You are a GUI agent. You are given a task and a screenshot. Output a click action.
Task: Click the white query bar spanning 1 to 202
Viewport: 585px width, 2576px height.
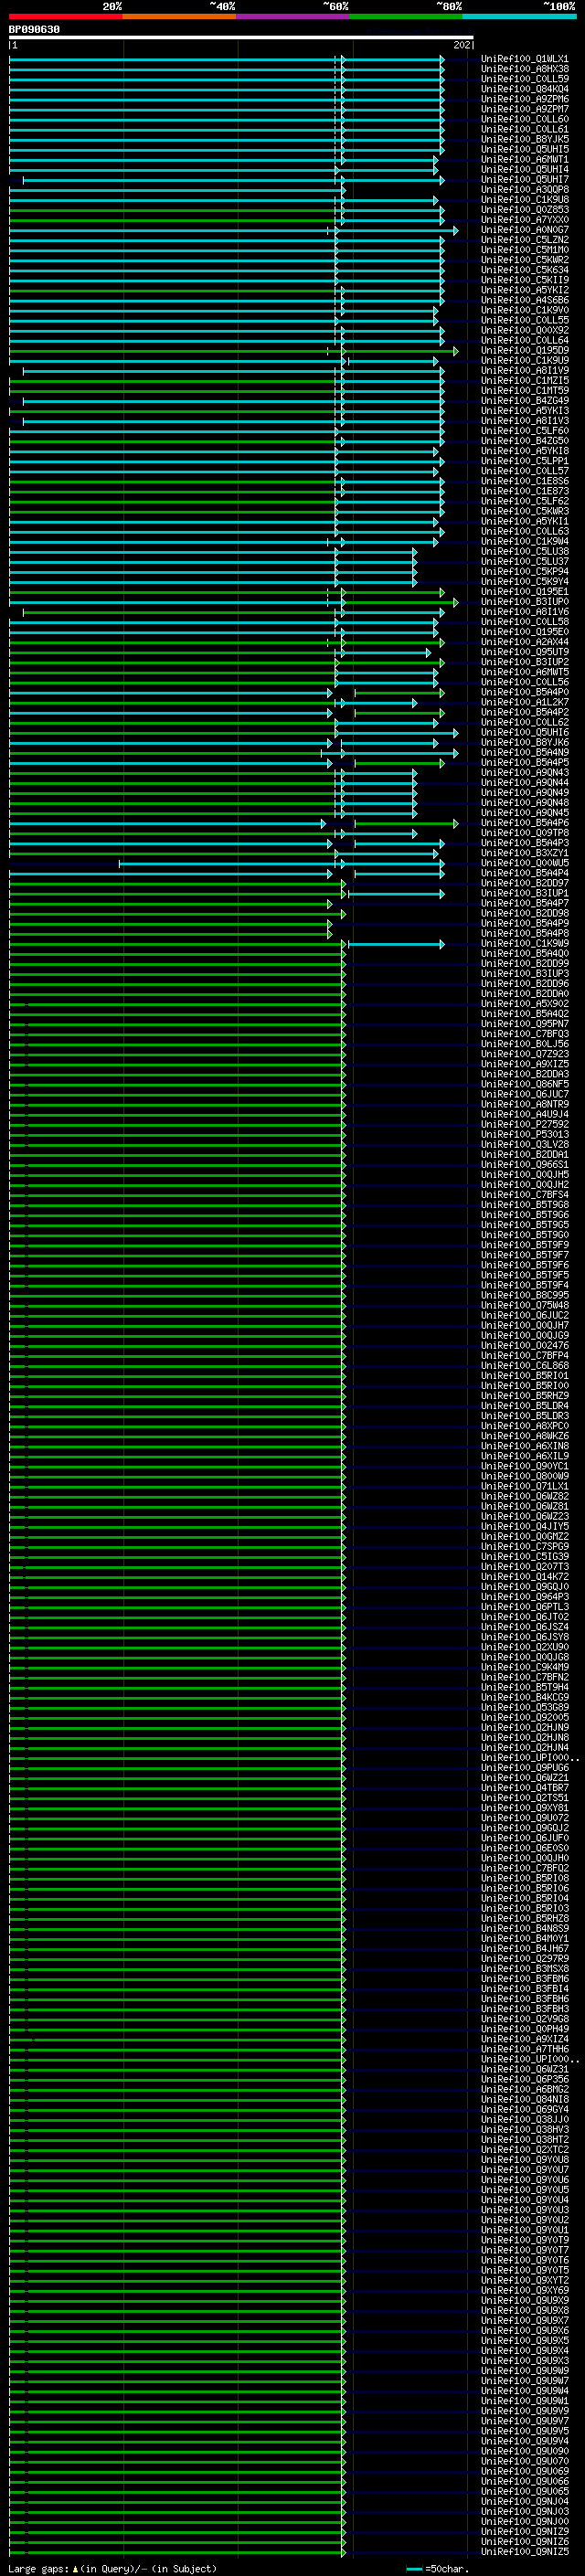coord(241,37)
